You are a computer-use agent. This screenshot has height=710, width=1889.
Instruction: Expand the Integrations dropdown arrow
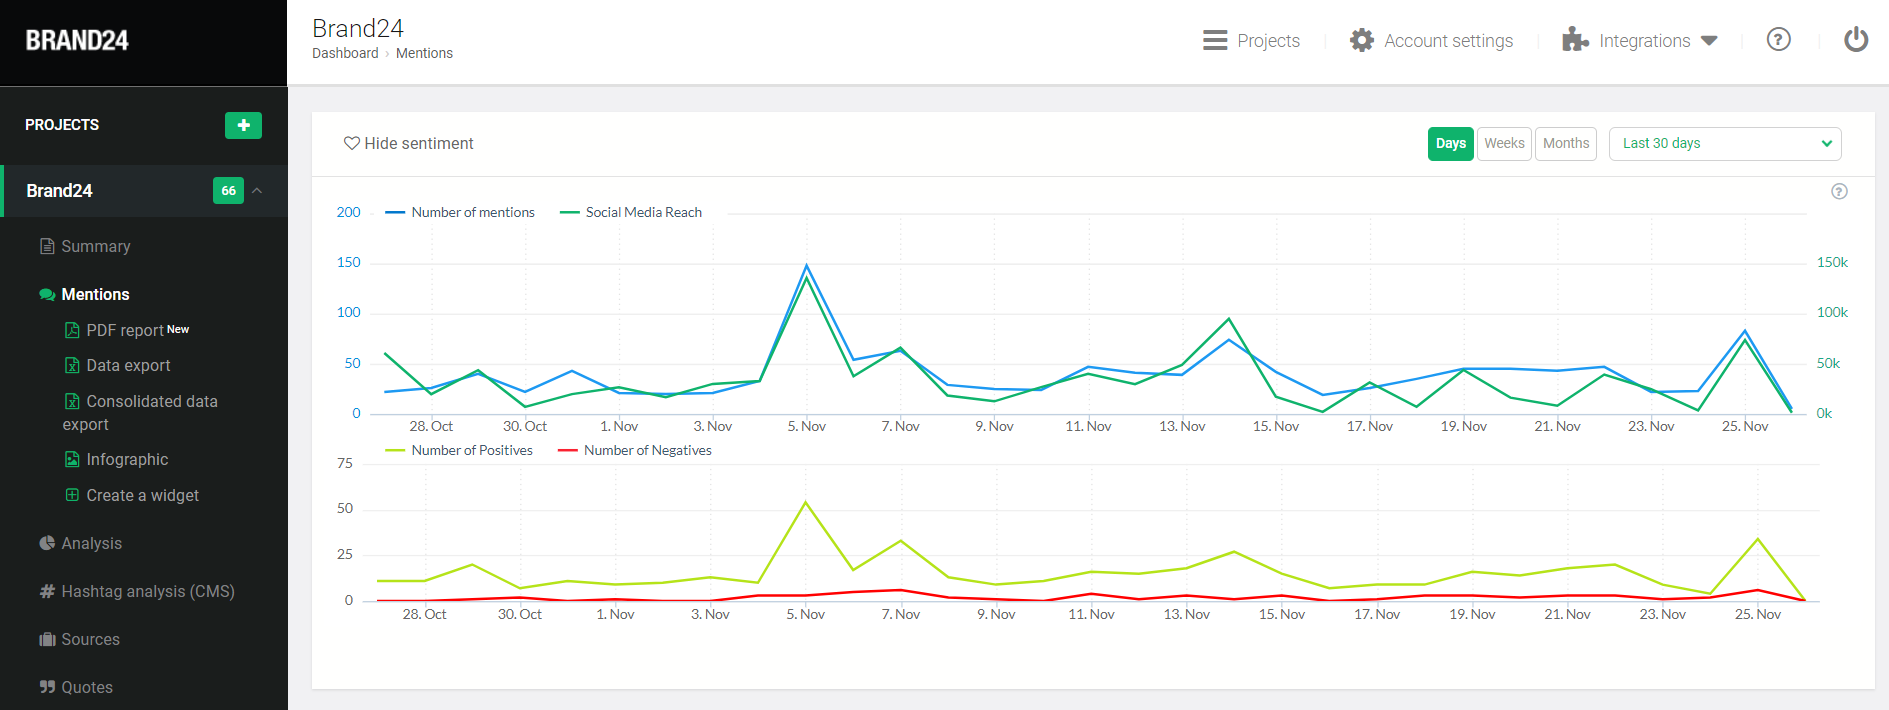1709,41
